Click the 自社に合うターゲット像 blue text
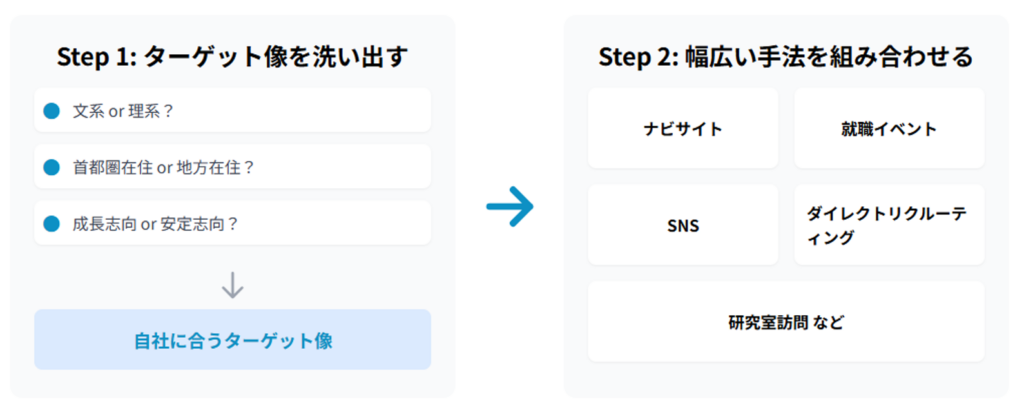The height and width of the screenshot is (408, 1024). click(x=233, y=340)
